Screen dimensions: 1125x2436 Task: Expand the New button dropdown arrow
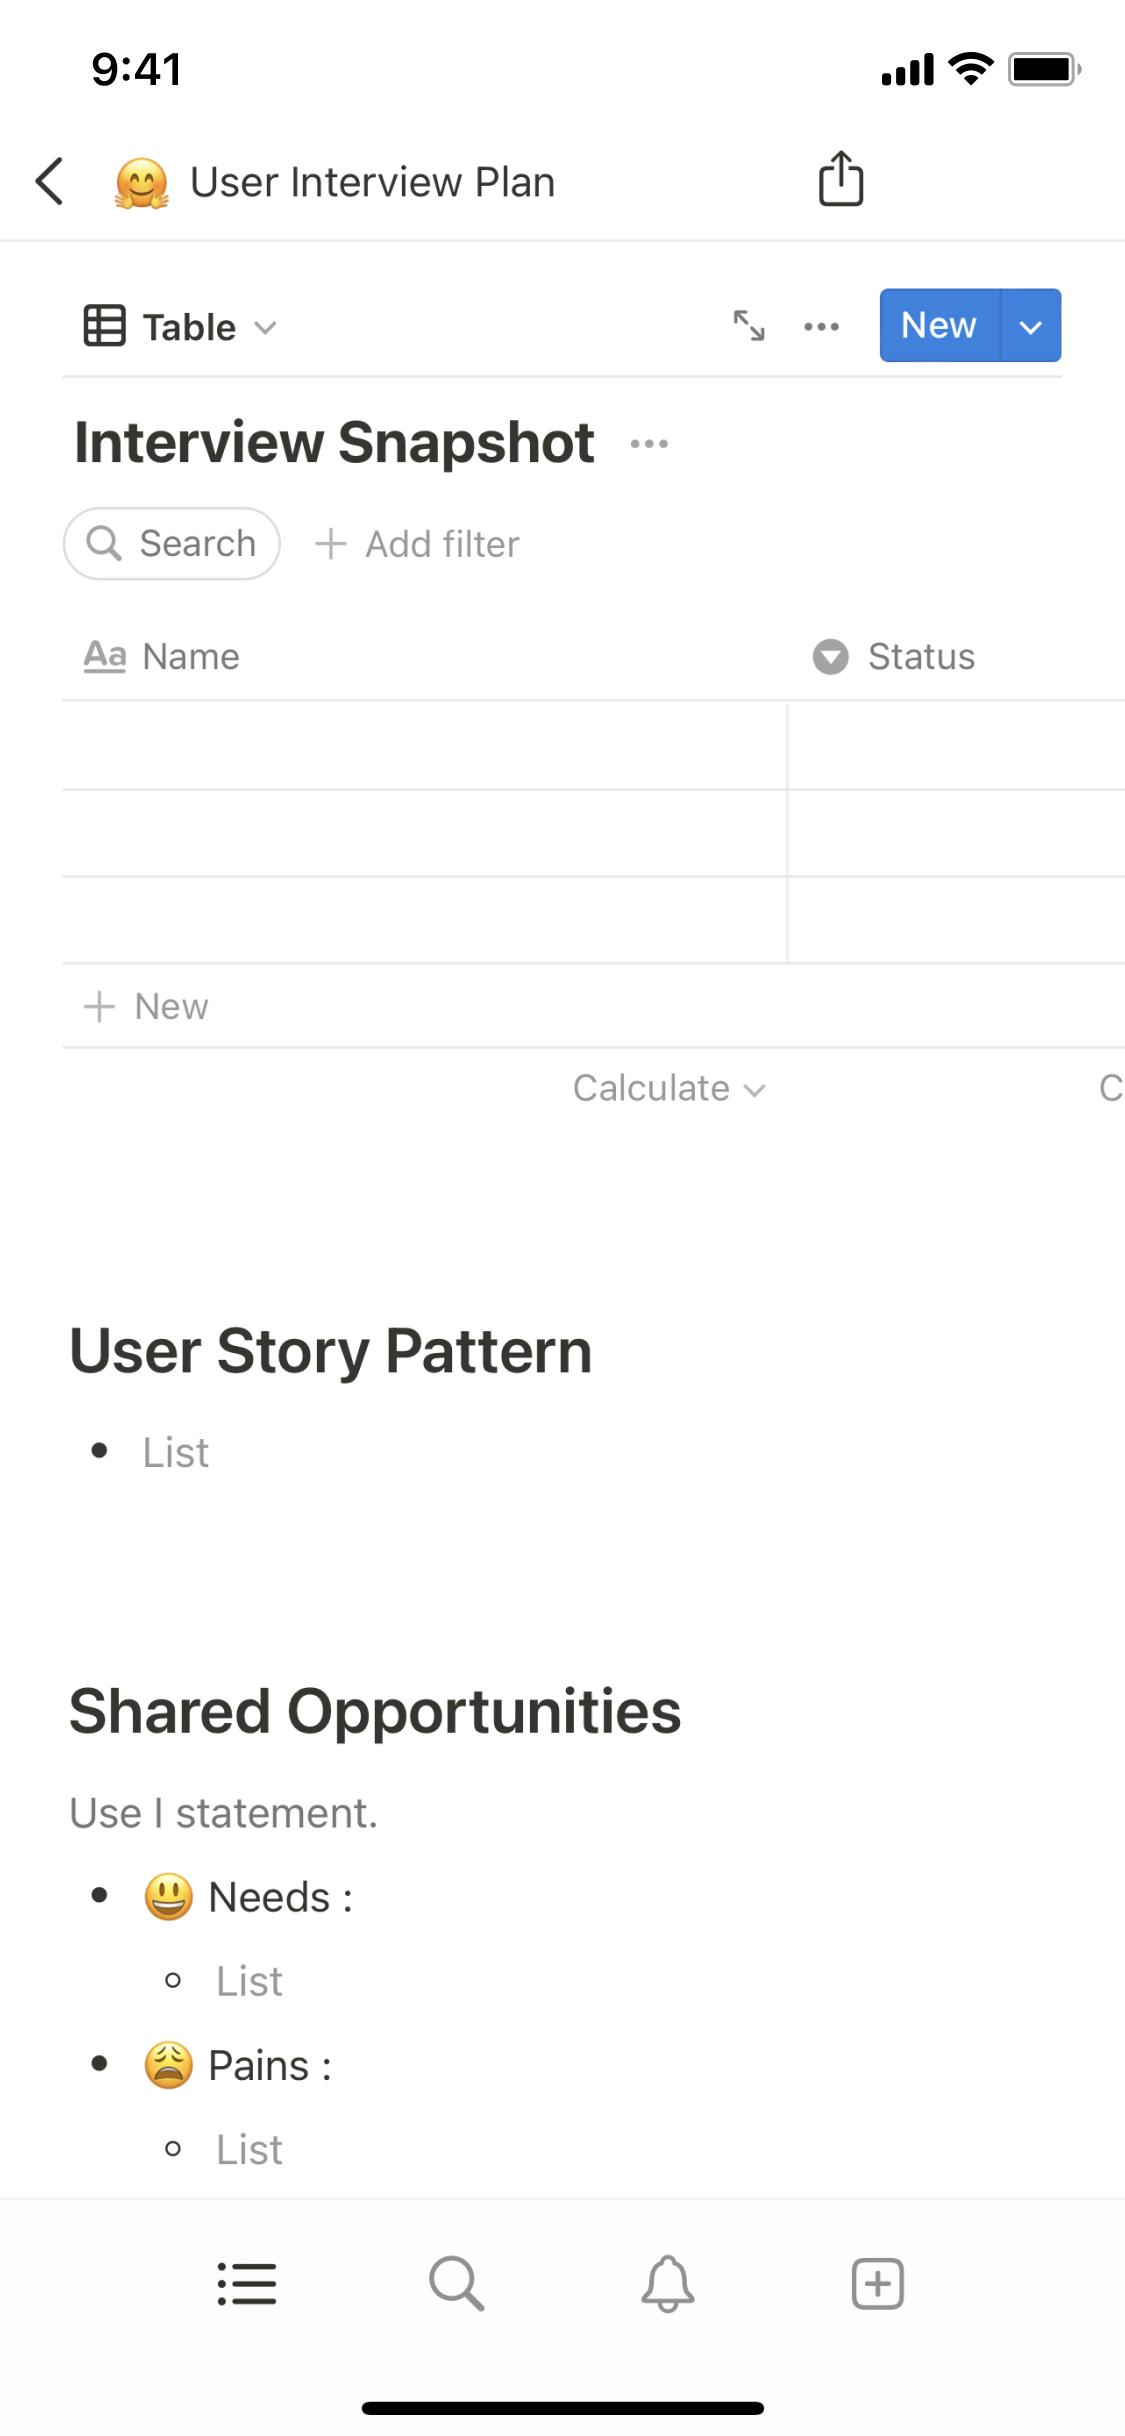tap(1030, 326)
